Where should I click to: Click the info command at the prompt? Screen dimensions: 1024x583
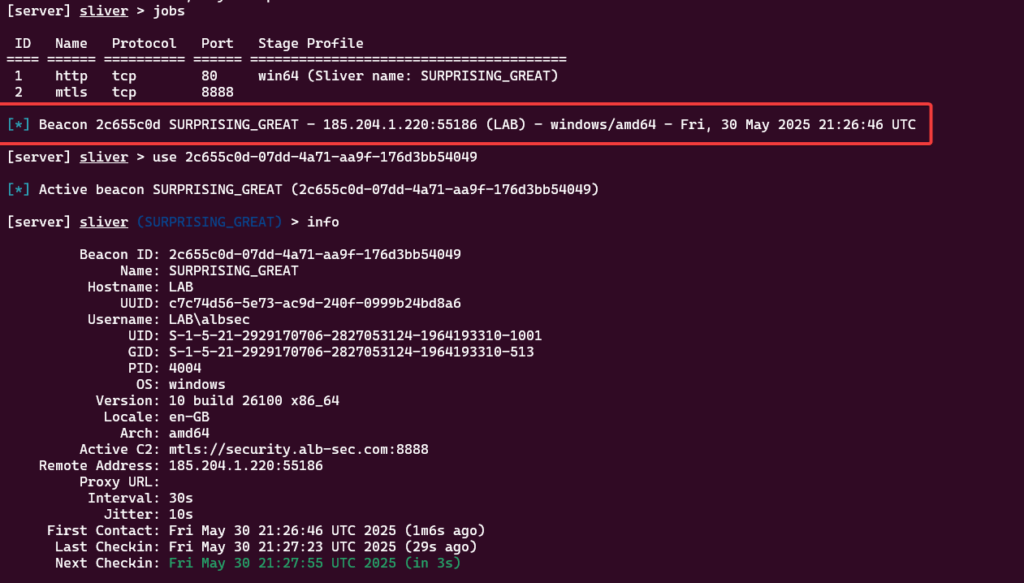coord(323,223)
